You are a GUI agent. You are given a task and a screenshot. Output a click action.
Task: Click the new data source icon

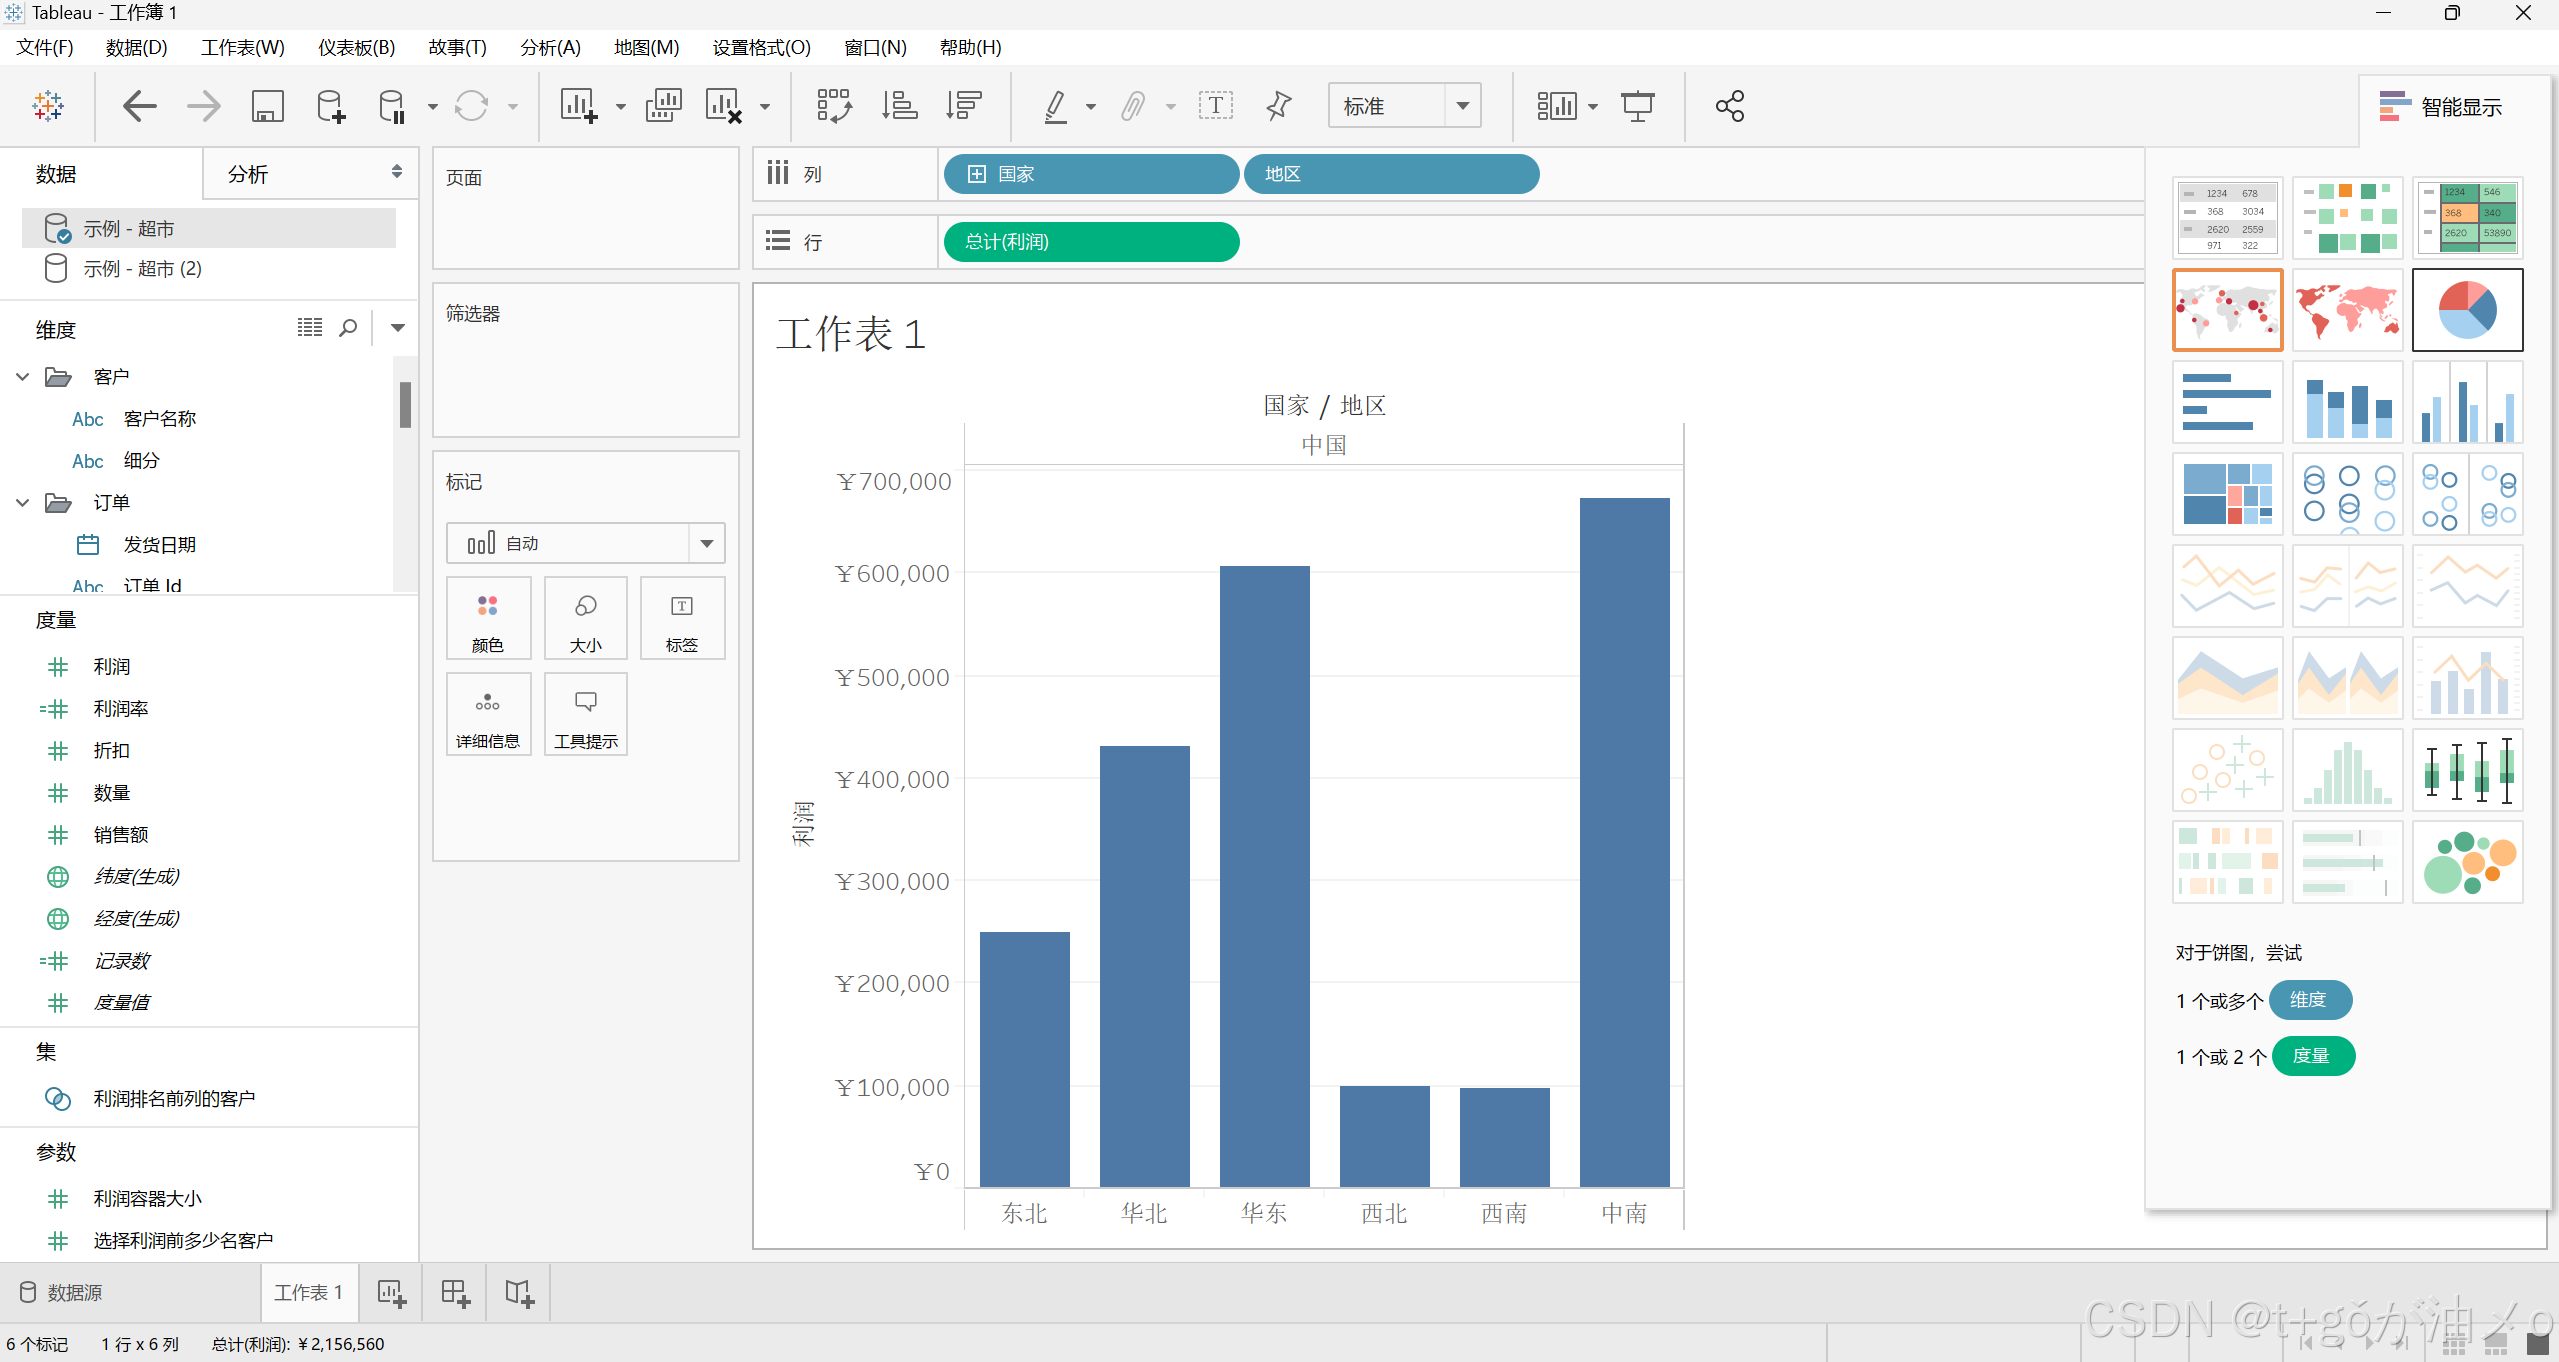point(330,106)
